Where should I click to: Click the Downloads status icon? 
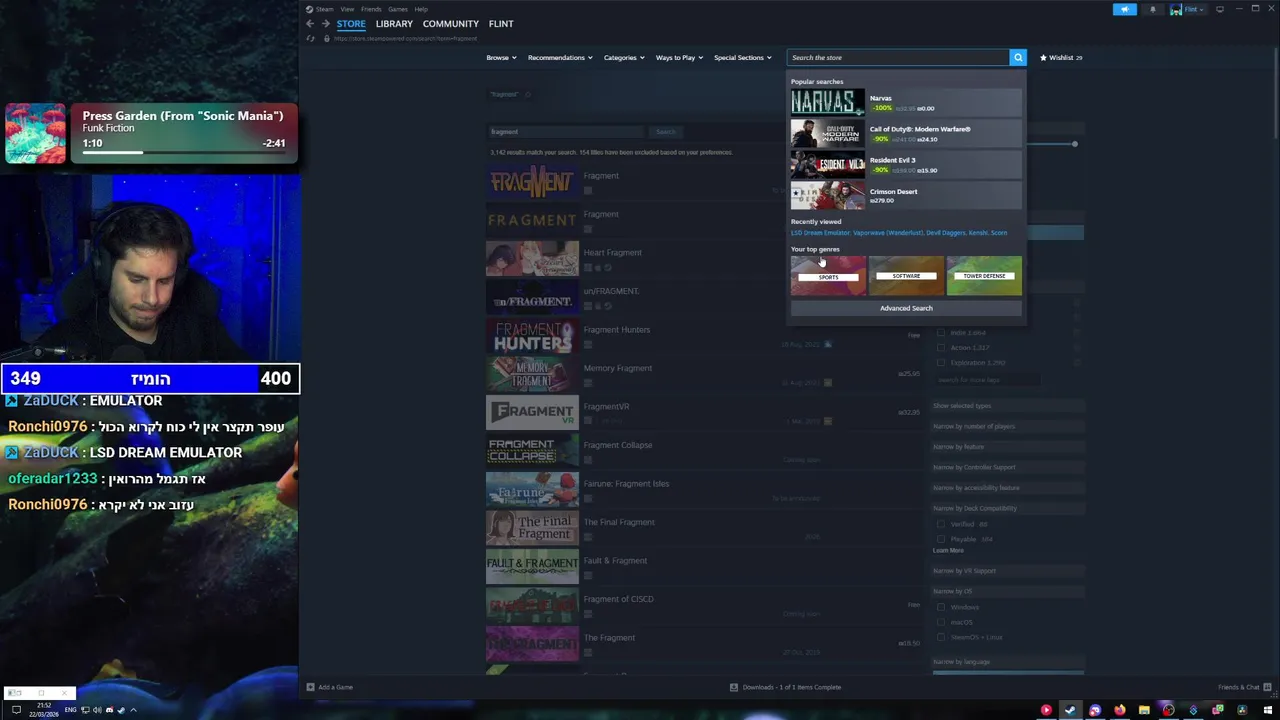(x=734, y=687)
